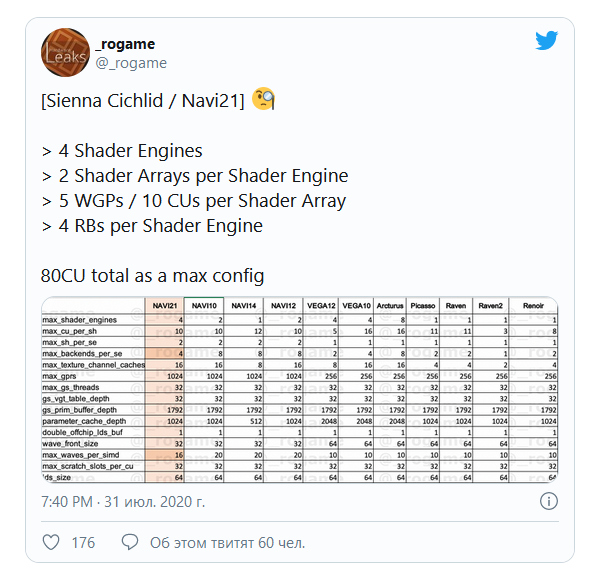597x576 pixels.
Task: Open the spec table image thumbnail
Action: coord(300,390)
